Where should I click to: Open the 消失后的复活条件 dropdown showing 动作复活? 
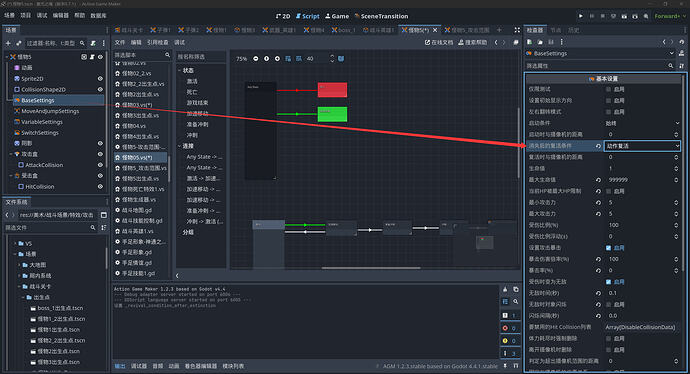[642, 146]
